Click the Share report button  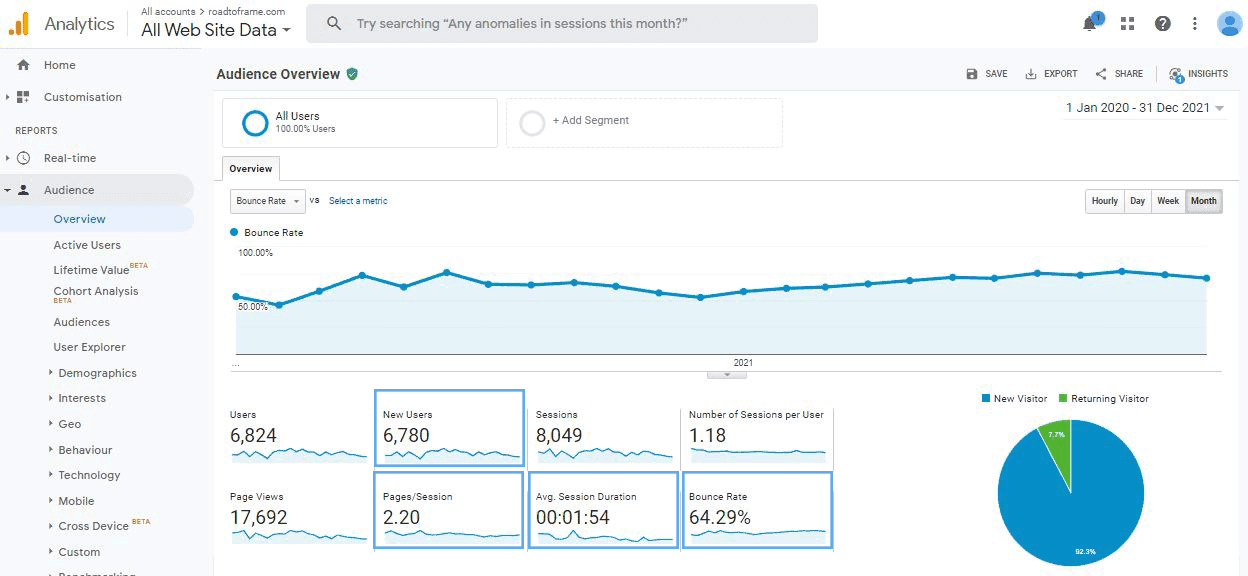[1119, 74]
